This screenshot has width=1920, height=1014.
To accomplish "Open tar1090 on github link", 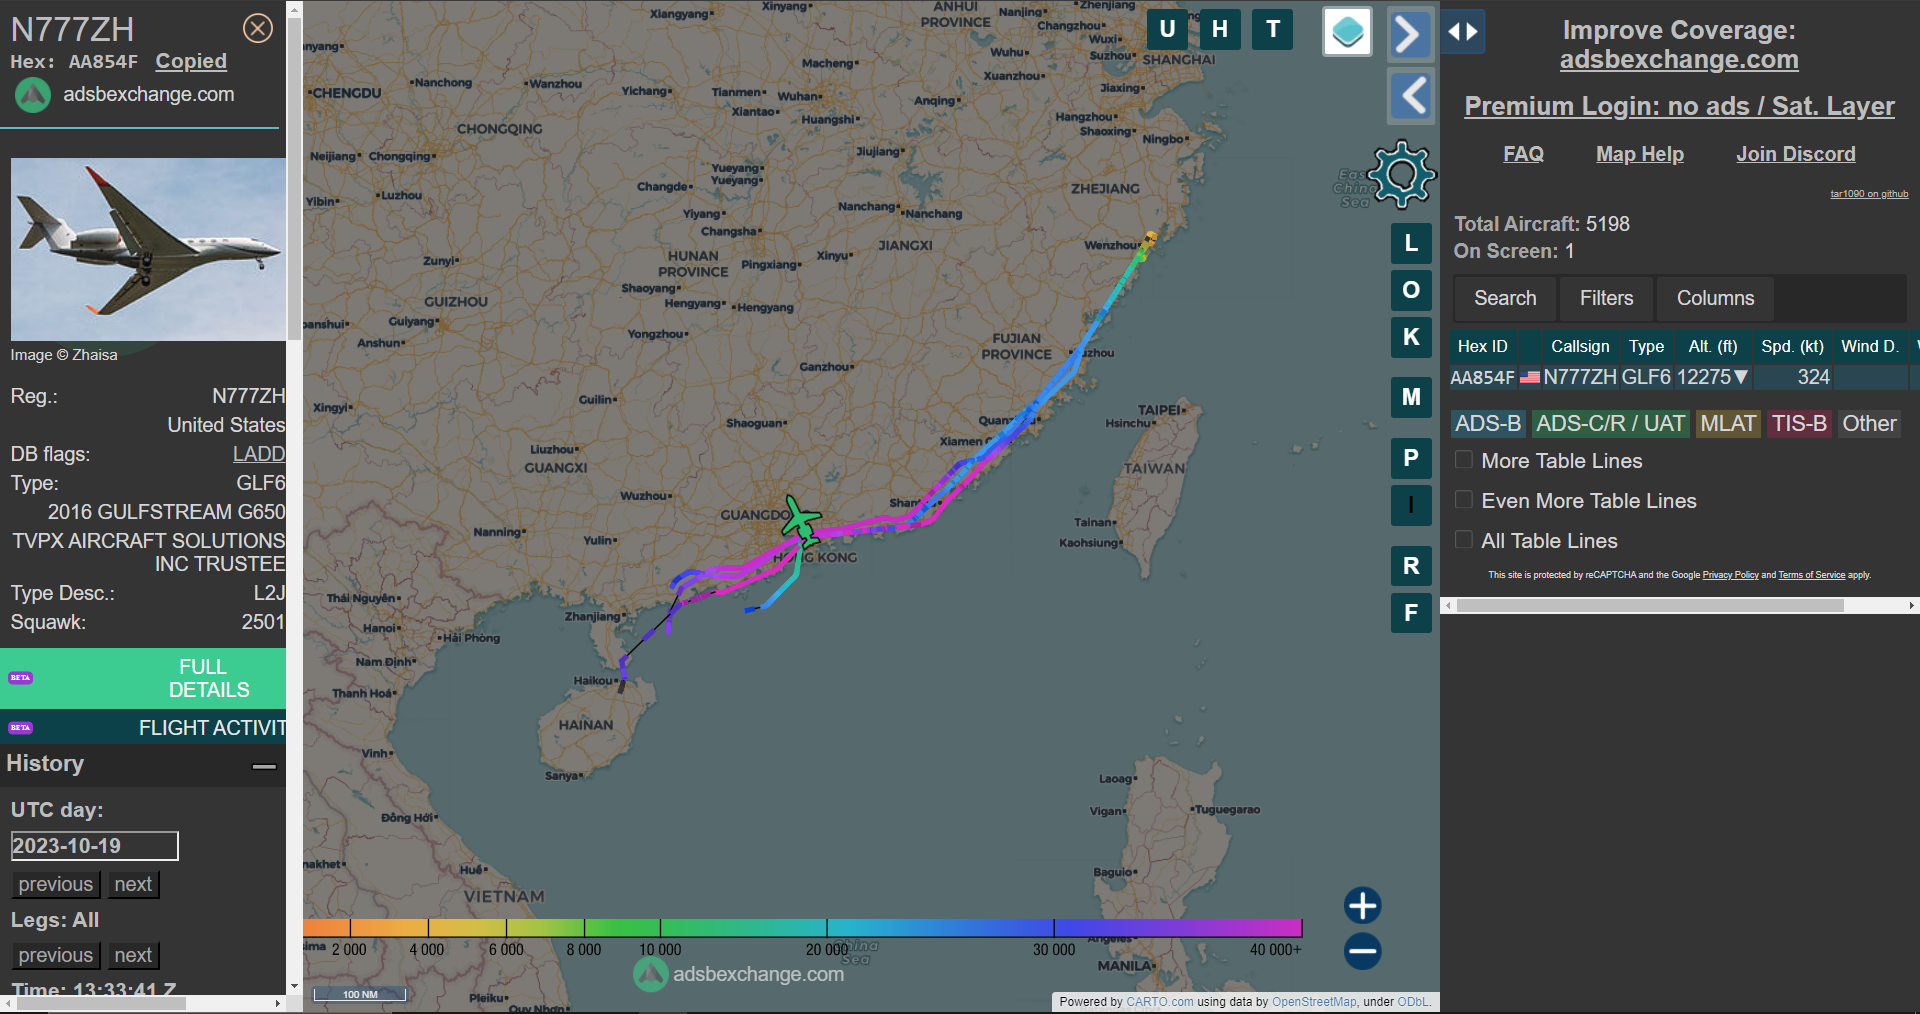I will (x=1869, y=194).
